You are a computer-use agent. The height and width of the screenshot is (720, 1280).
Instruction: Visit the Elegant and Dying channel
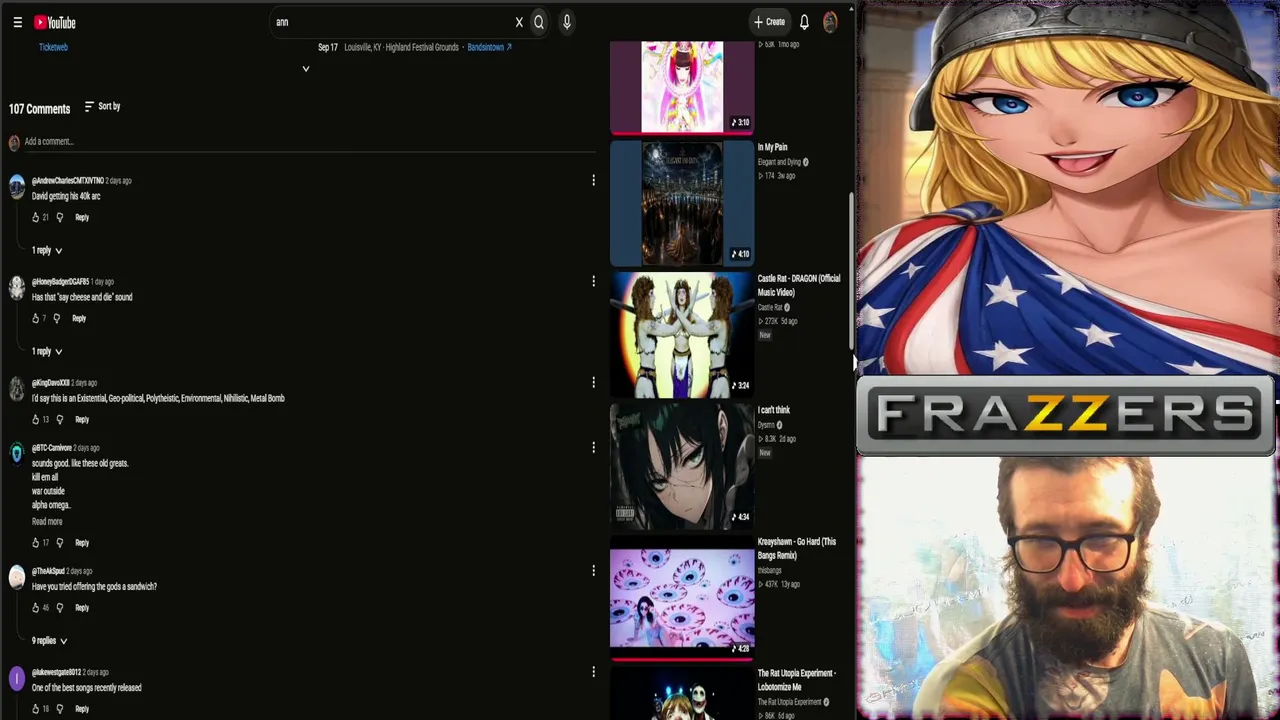[779, 162]
